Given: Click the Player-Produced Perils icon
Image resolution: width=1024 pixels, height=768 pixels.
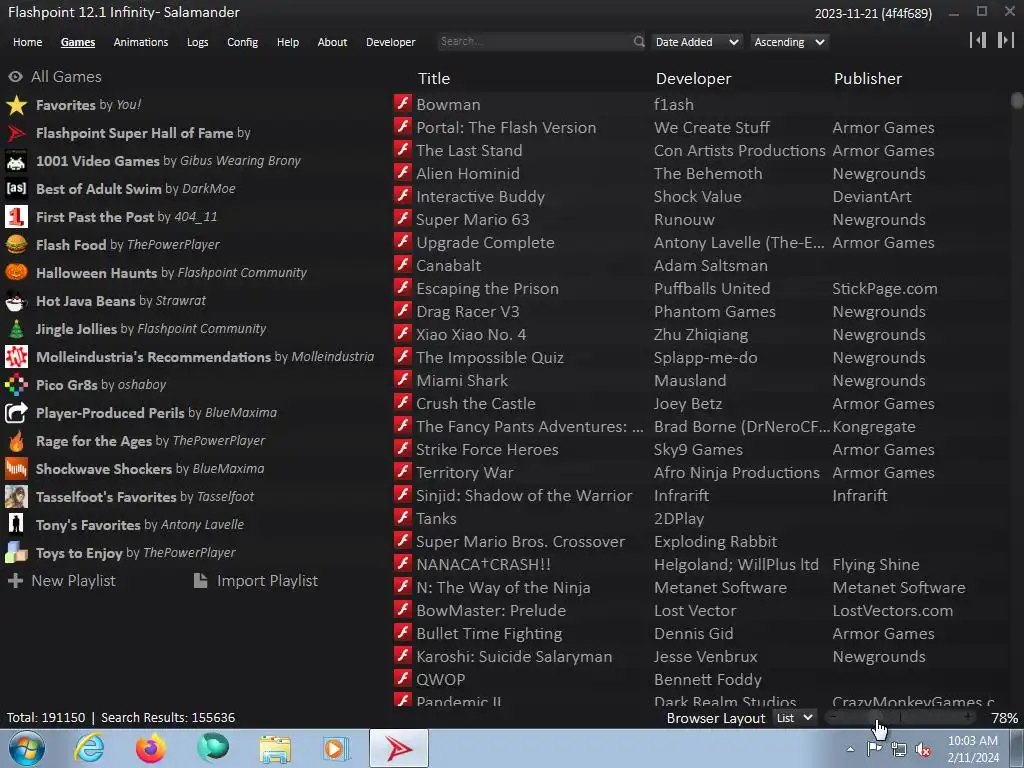Looking at the screenshot, I should (x=16, y=413).
